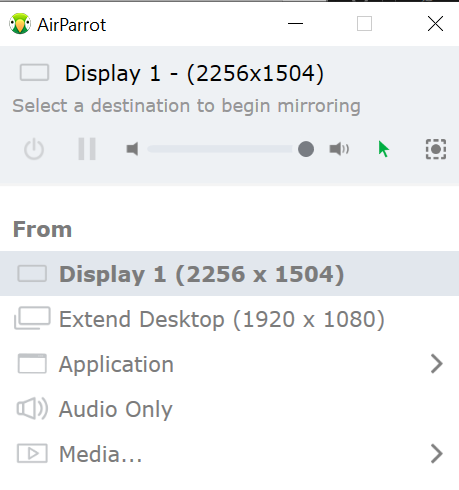The height and width of the screenshot is (490, 459).
Task: Click the Extend Desktop dual-screen icon
Action: tap(32, 318)
